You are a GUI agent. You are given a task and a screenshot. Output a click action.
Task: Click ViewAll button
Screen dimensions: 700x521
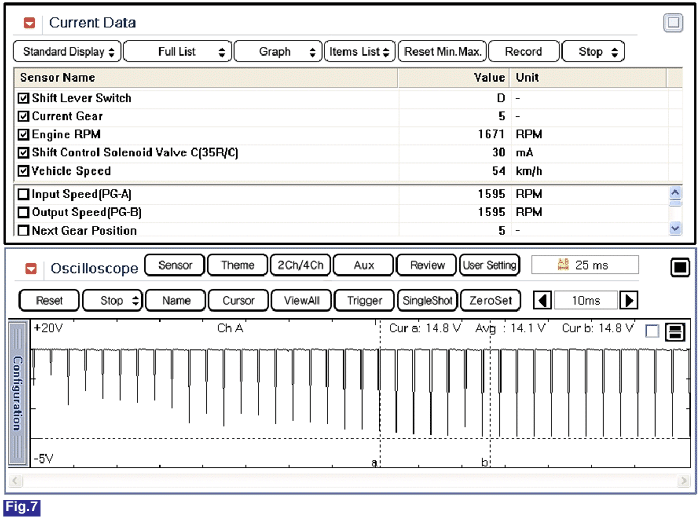click(301, 300)
